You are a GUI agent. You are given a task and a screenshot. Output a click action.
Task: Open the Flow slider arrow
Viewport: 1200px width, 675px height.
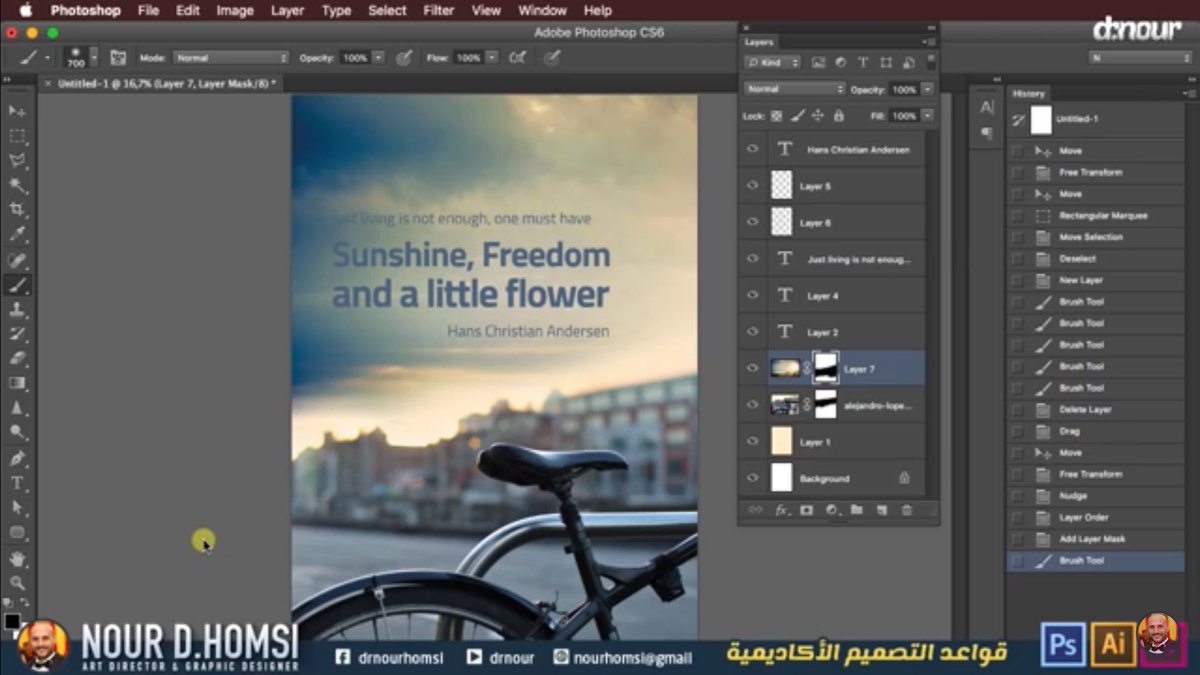tap(491, 58)
